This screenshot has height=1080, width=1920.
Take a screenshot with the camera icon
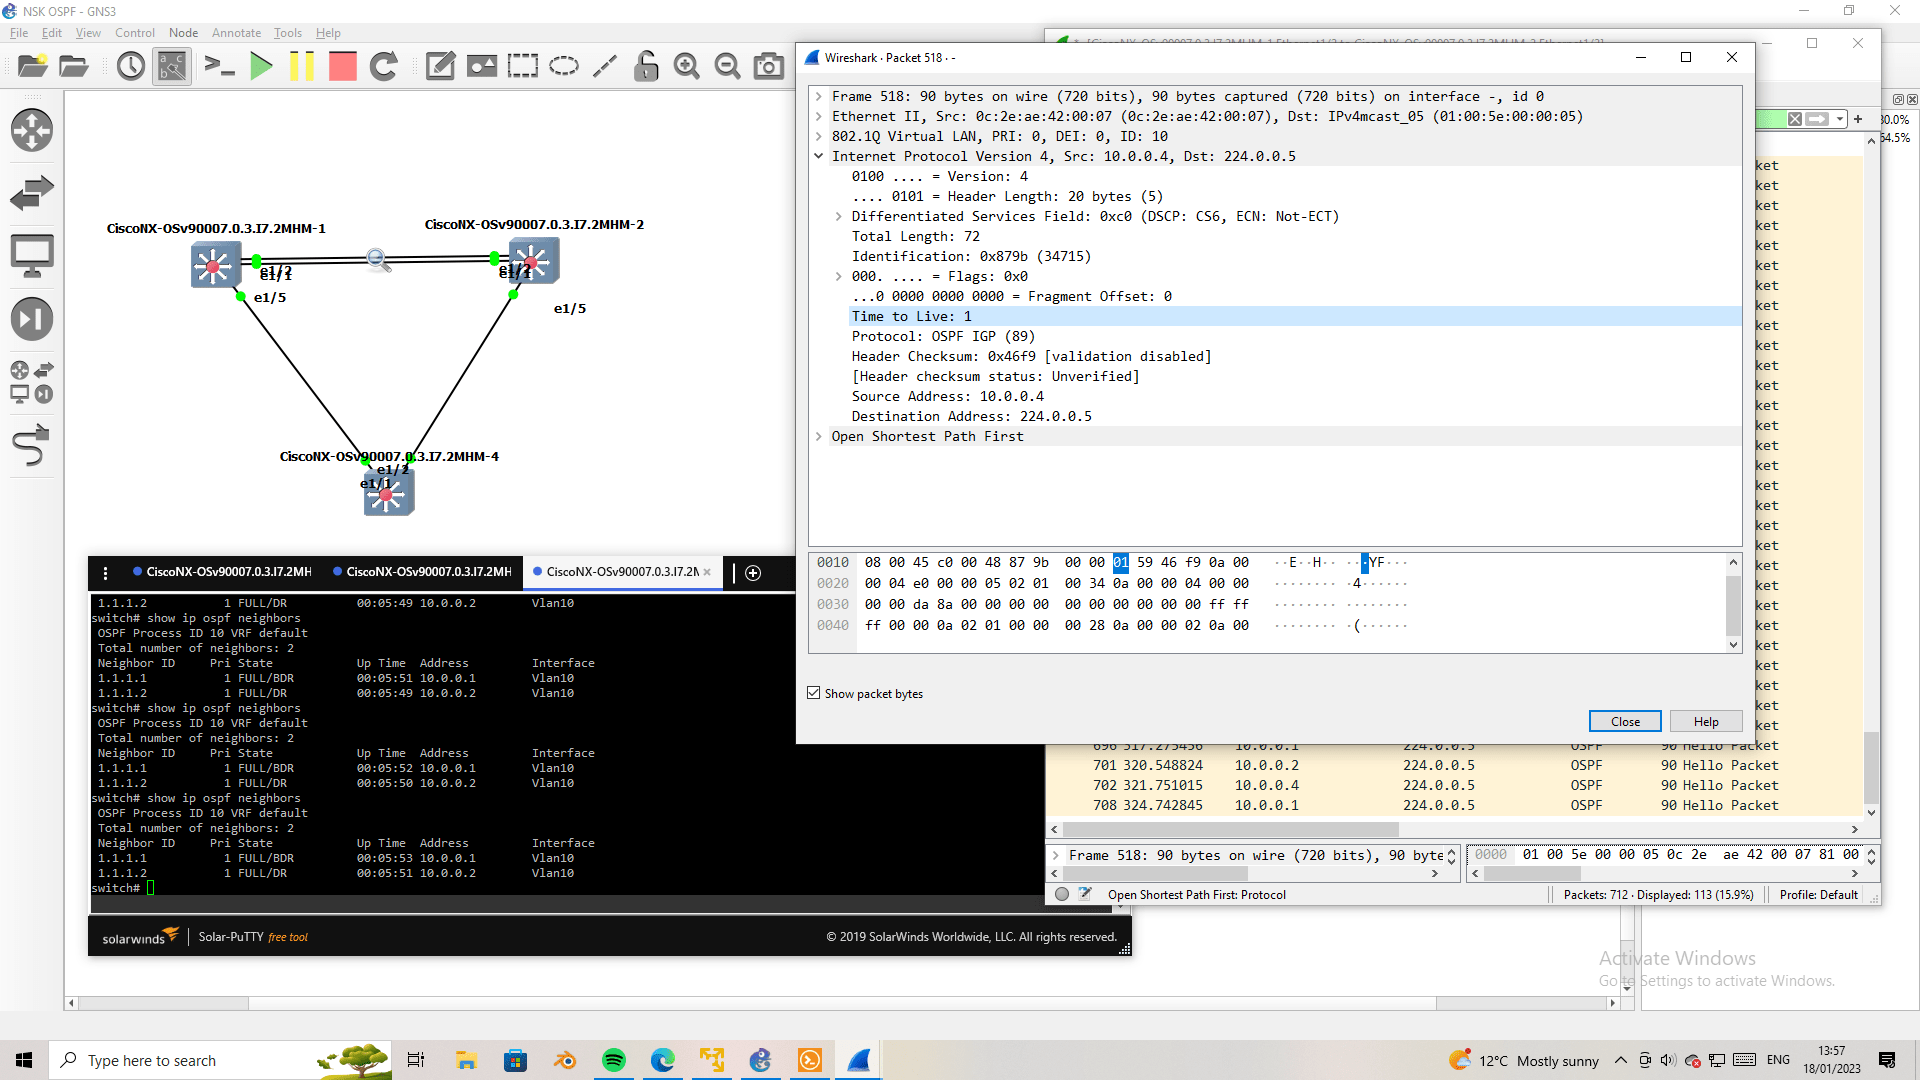(x=768, y=66)
